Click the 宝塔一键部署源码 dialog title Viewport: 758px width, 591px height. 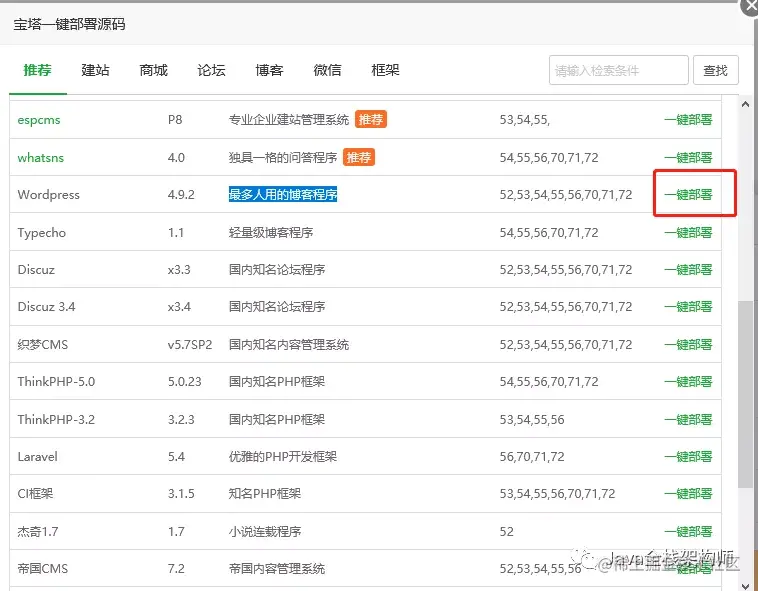[x=69, y=24]
